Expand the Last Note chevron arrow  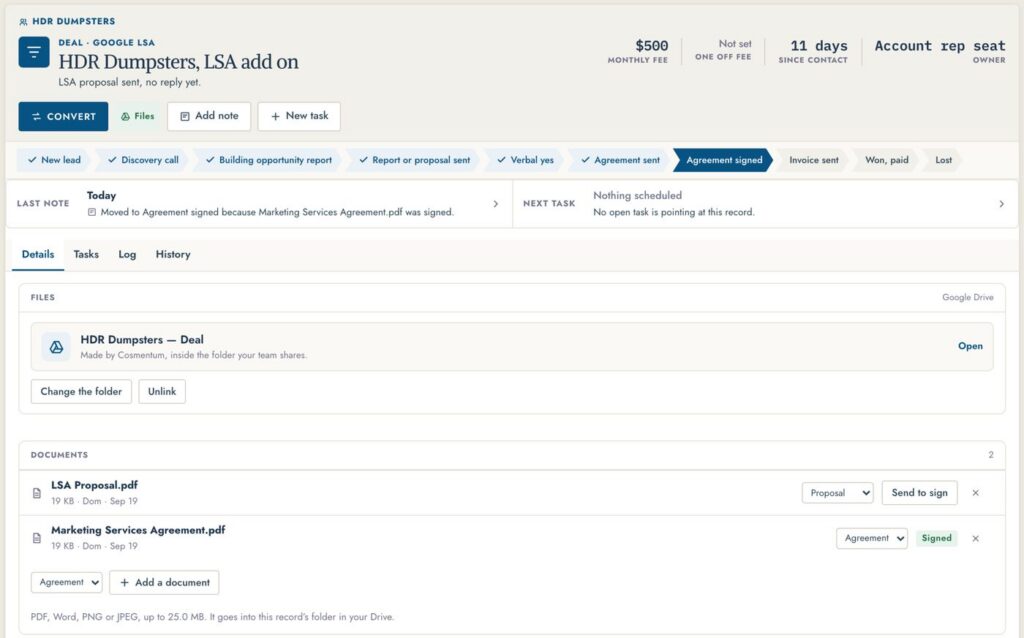(496, 204)
